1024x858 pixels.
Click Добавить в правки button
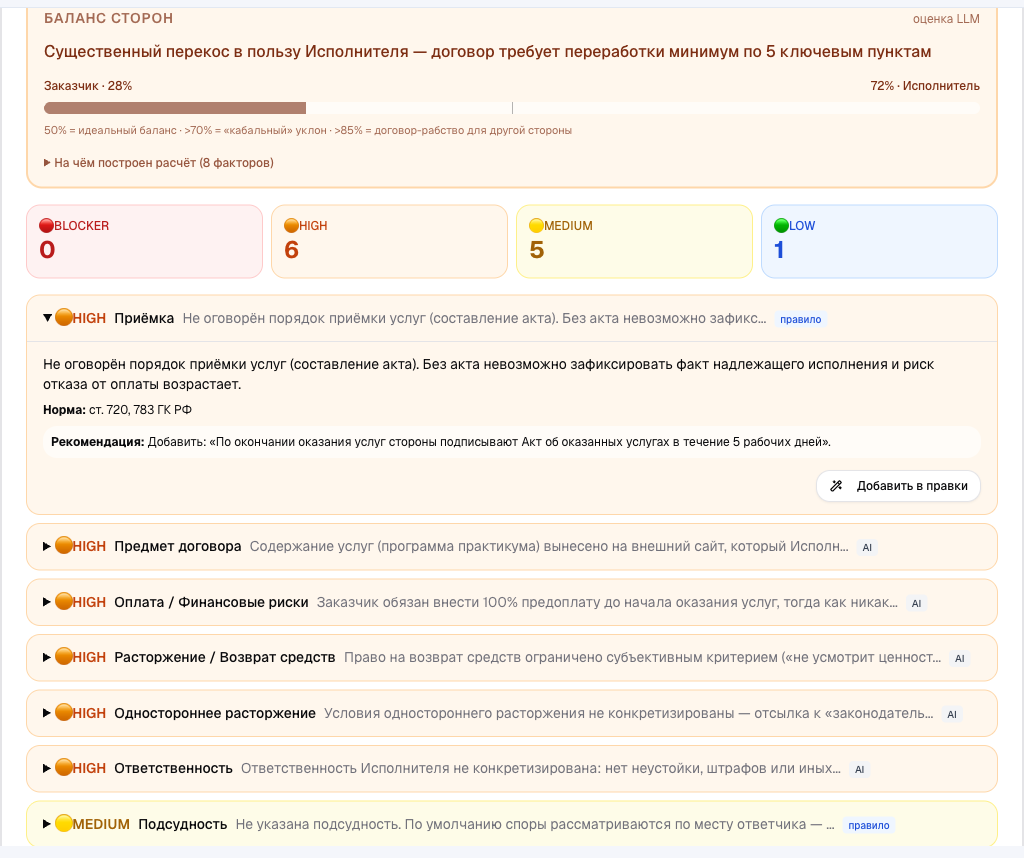pos(898,486)
